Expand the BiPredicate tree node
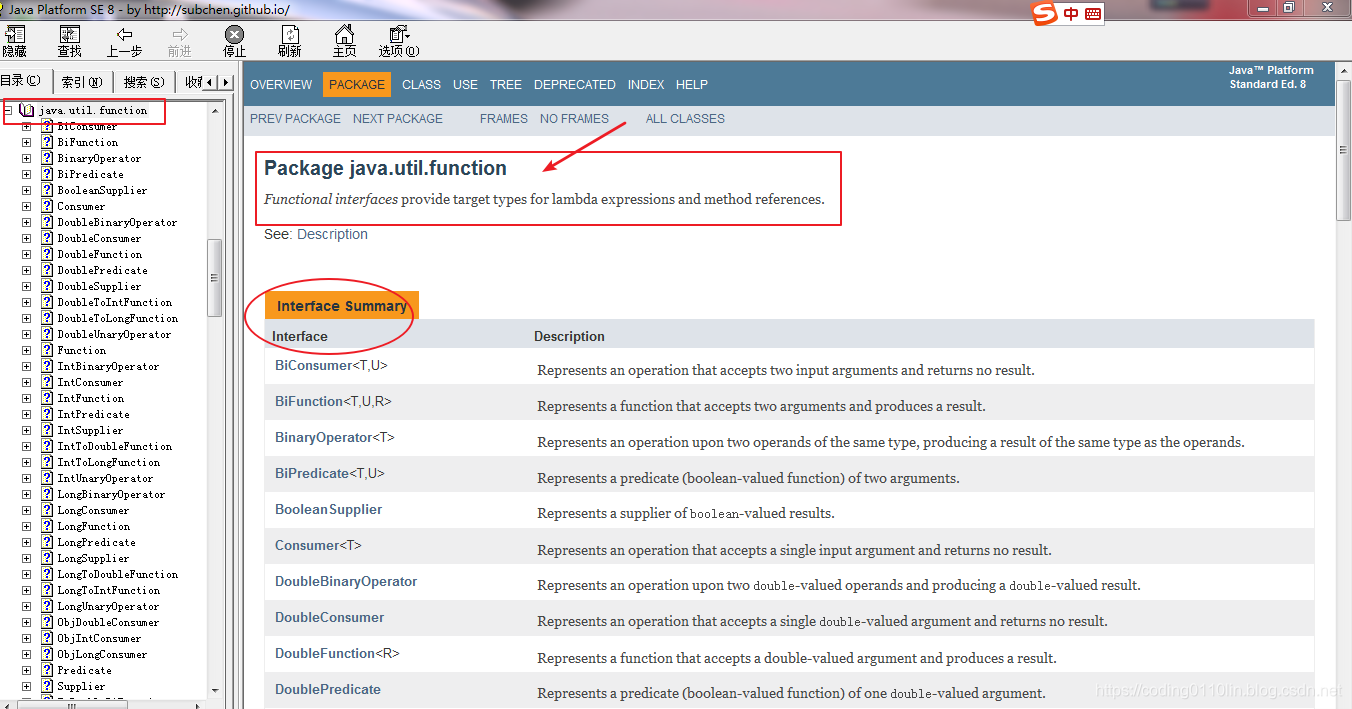 click(x=27, y=174)
